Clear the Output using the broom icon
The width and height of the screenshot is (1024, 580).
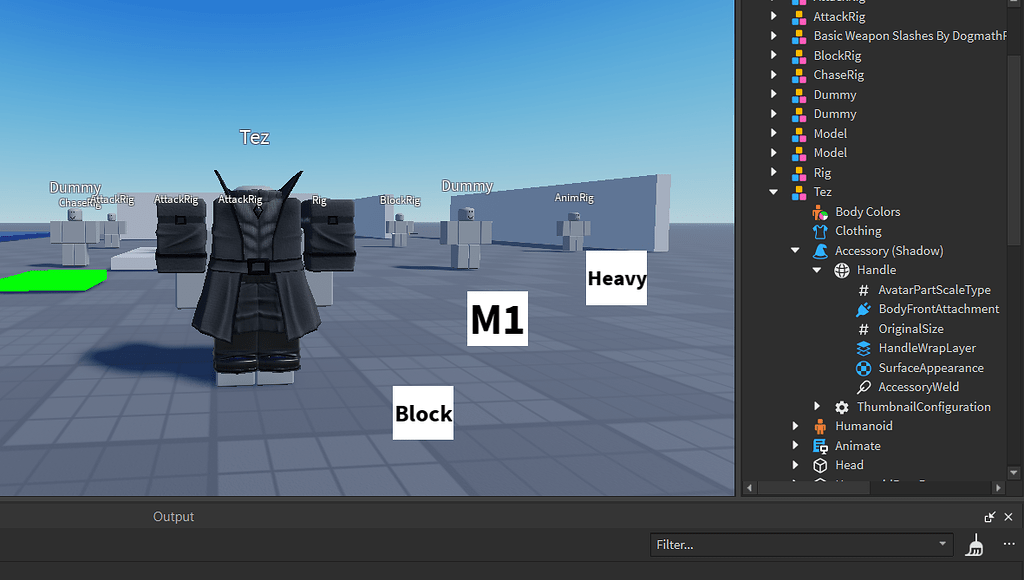pyautogui.click(x=975, y=545)
